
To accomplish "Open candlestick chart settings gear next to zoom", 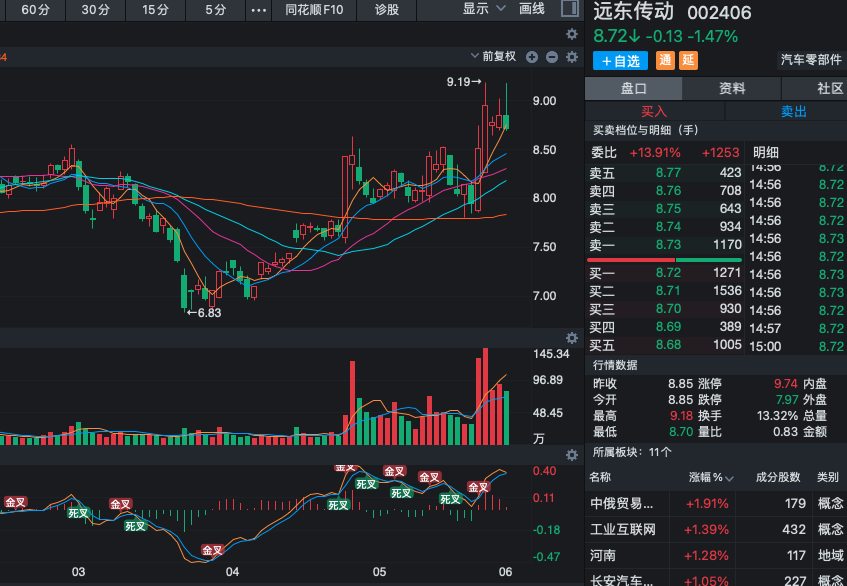I will tap(572, 57).
